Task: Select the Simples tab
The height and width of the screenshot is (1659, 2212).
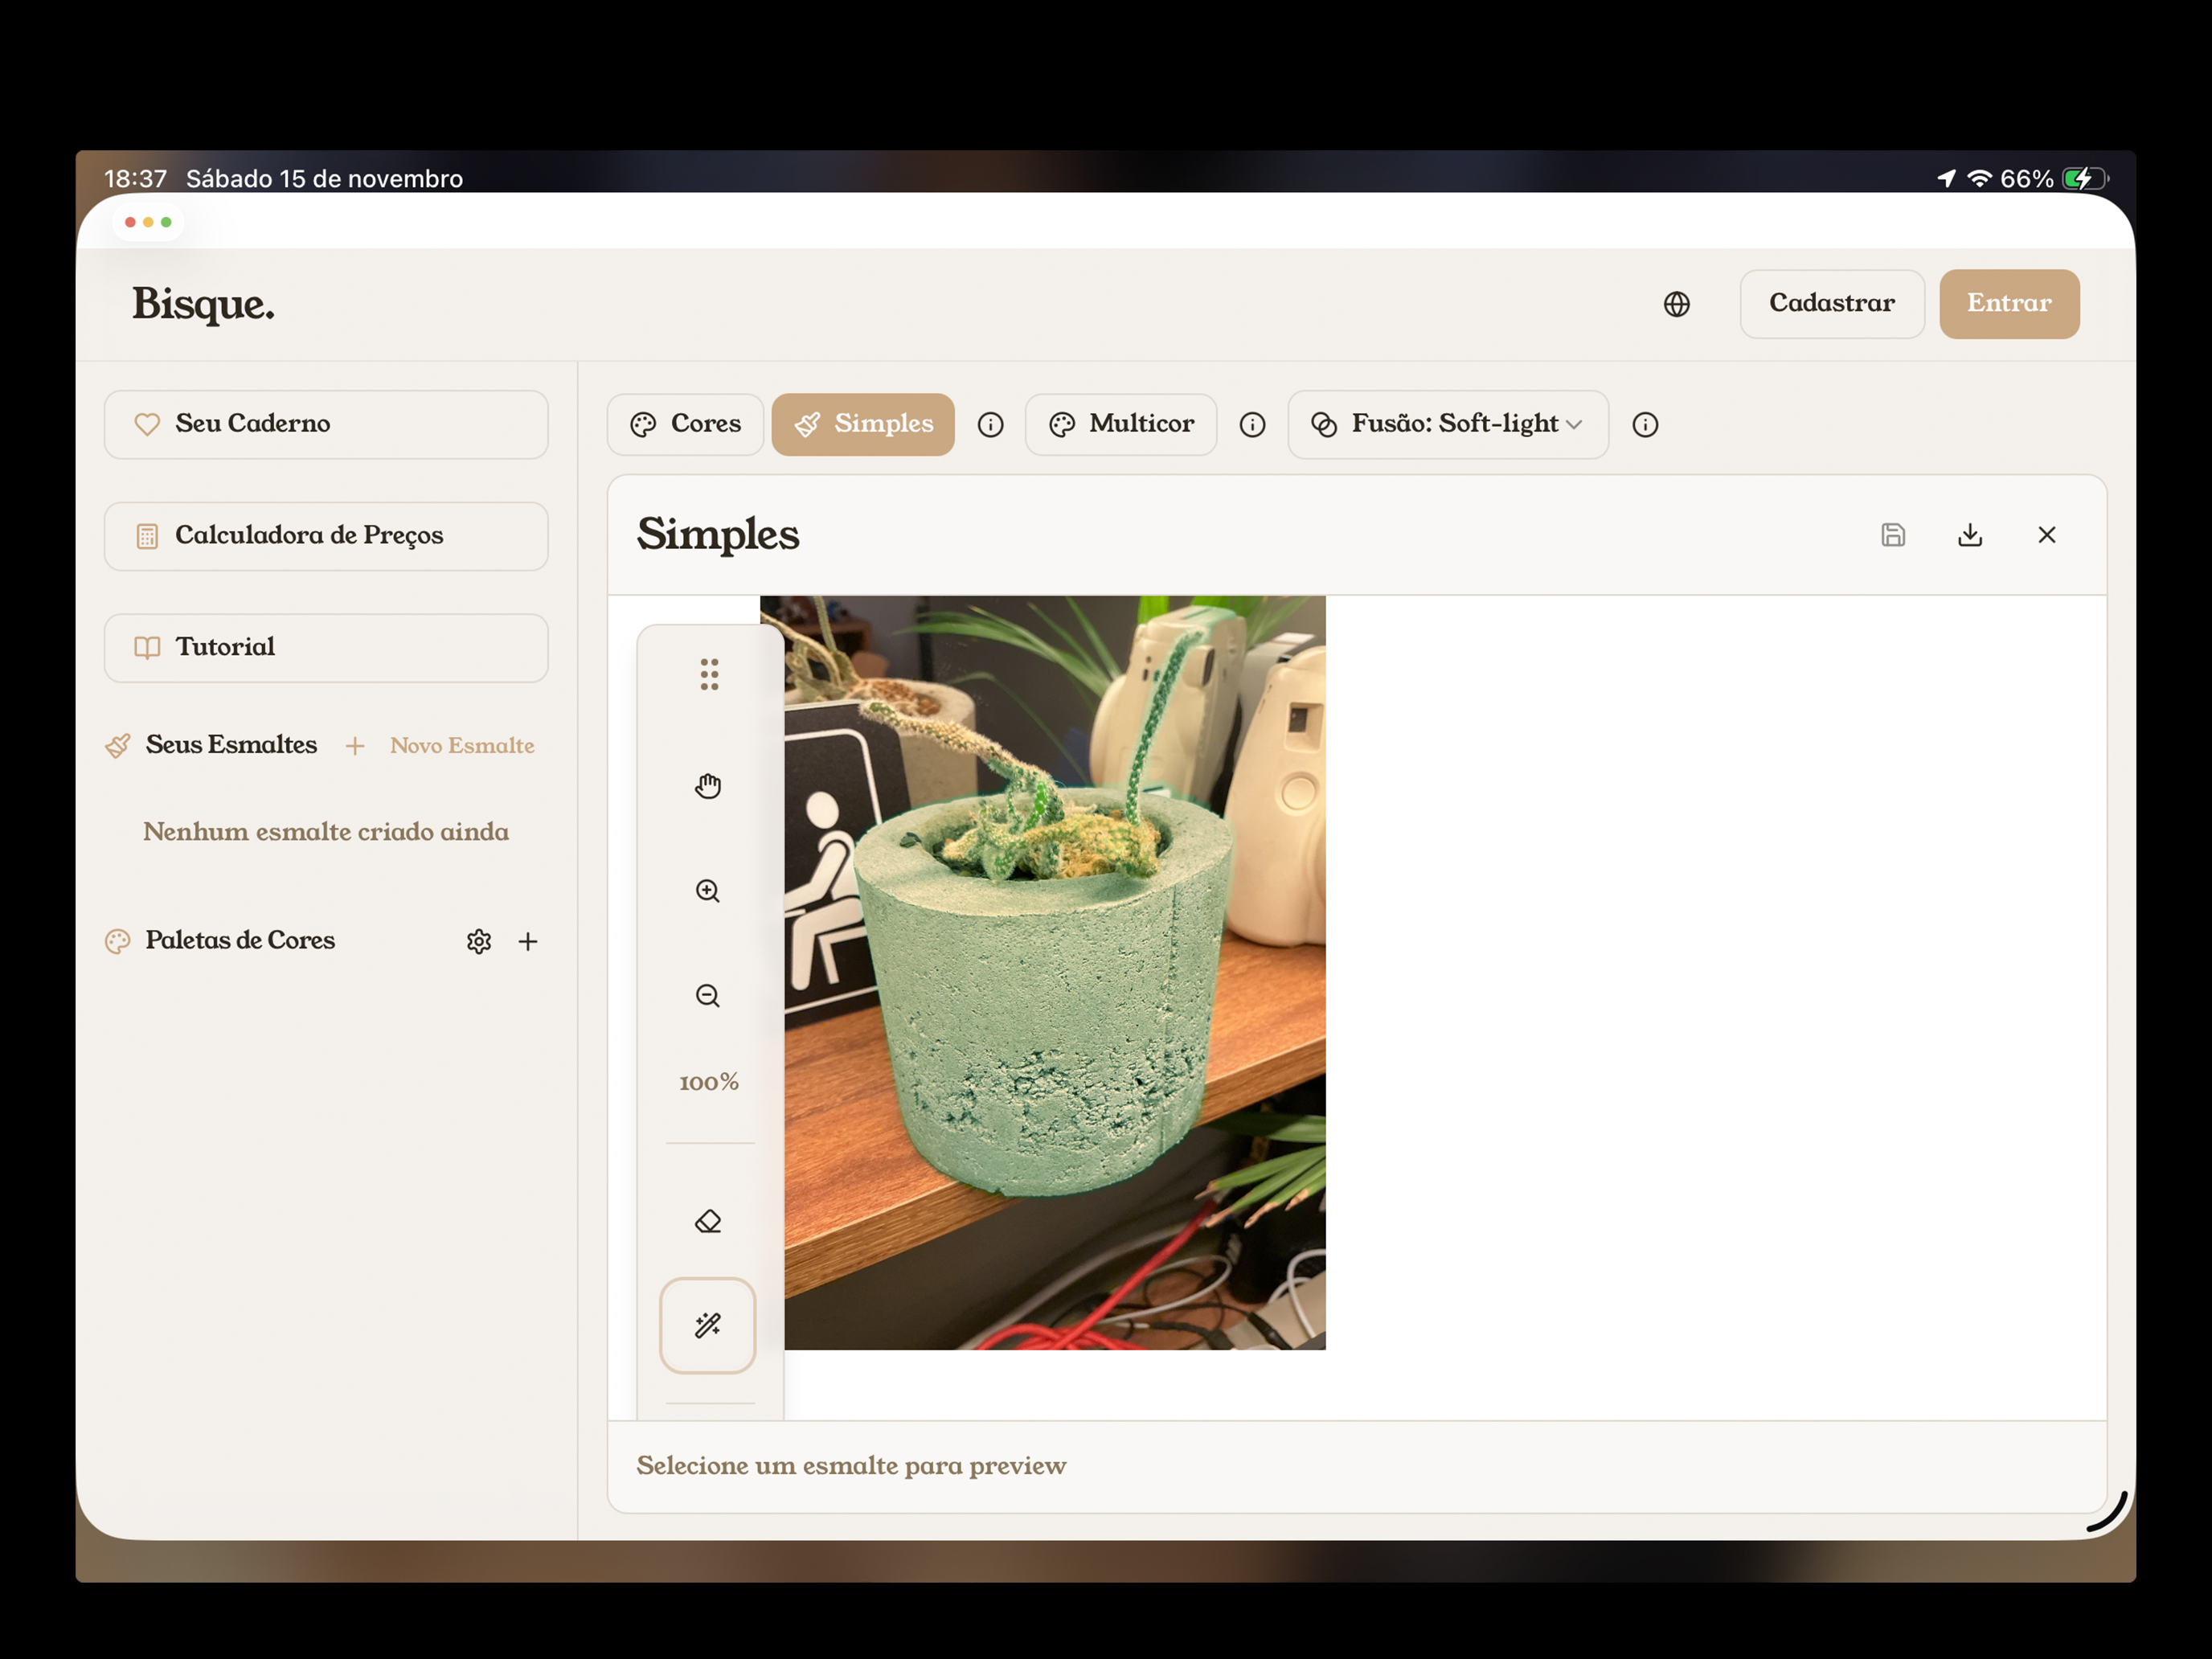Action: [x=863, y=424]
